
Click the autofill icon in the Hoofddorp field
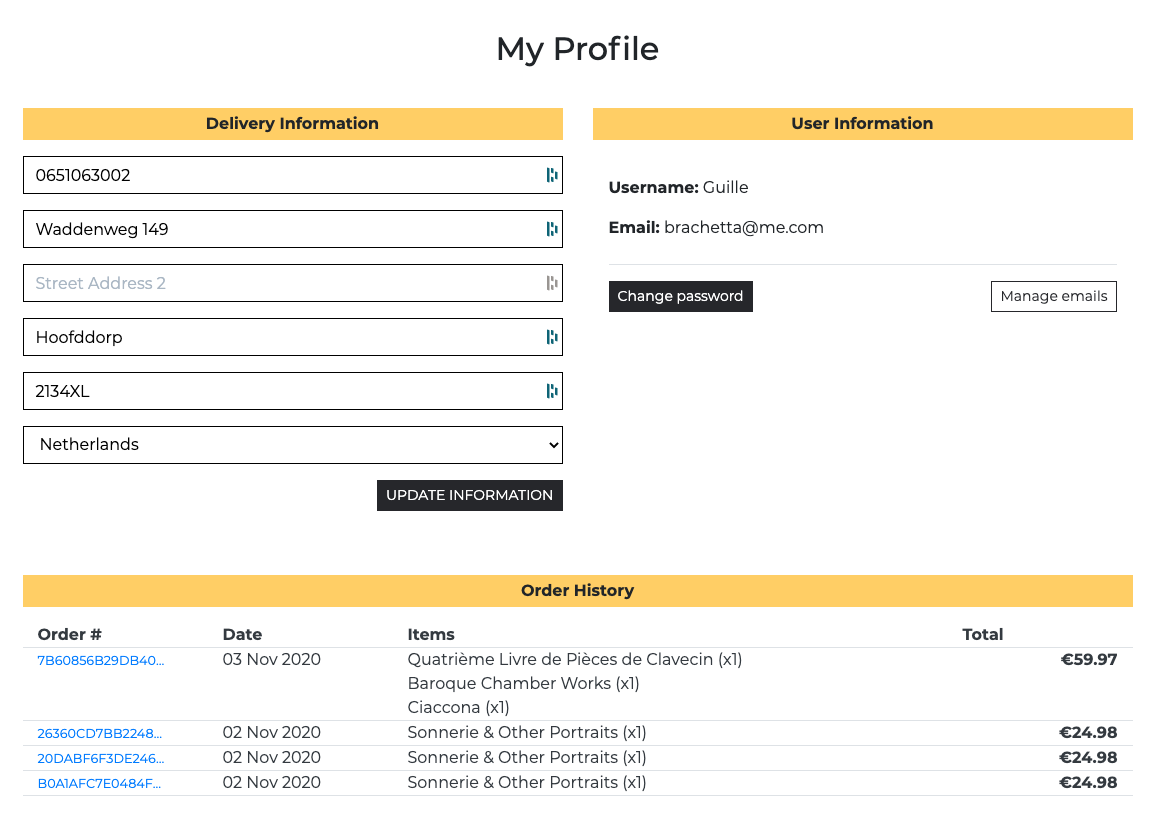coord(552,337)
